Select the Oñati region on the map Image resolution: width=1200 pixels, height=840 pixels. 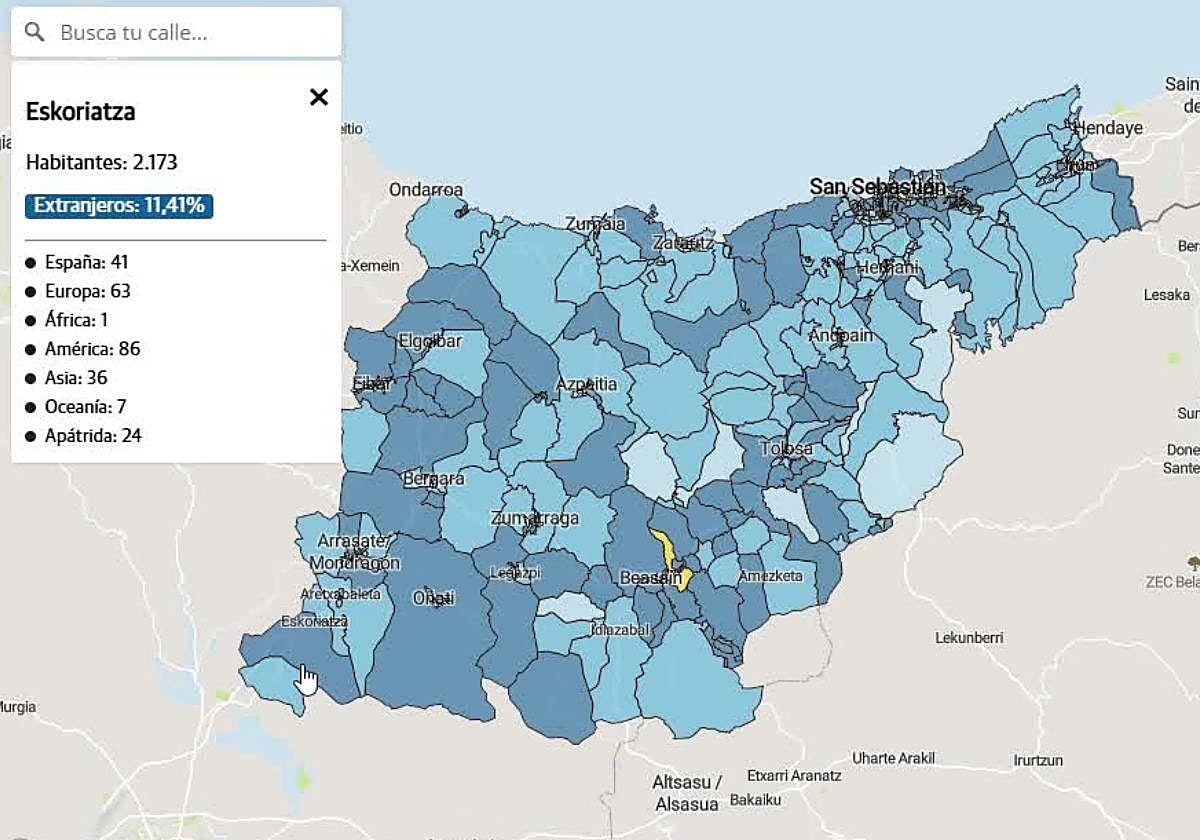pyautogui.click(x=434, y=598)
